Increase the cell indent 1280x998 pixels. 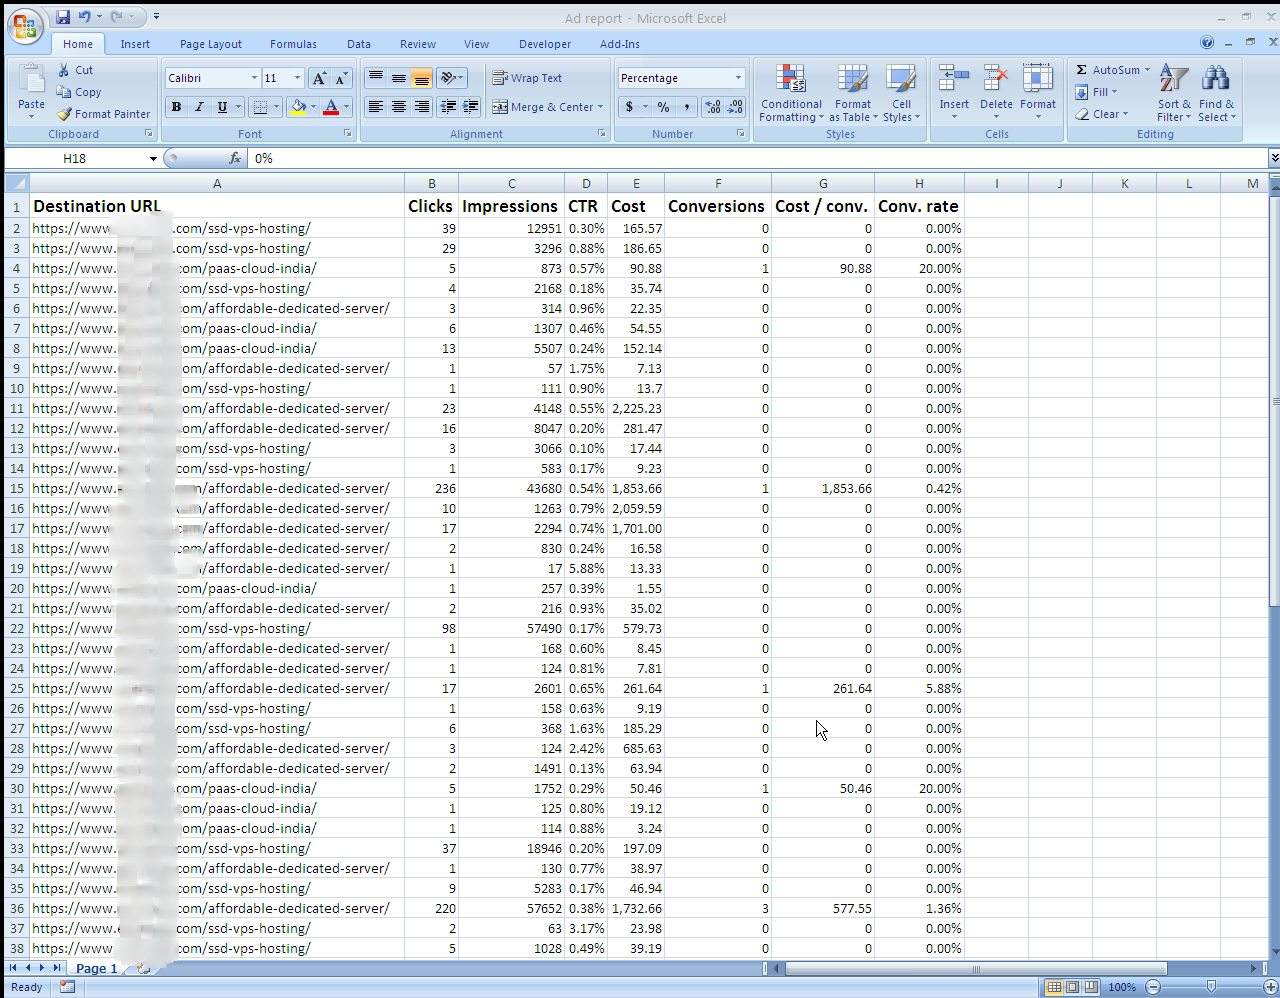tap(471, 107)
